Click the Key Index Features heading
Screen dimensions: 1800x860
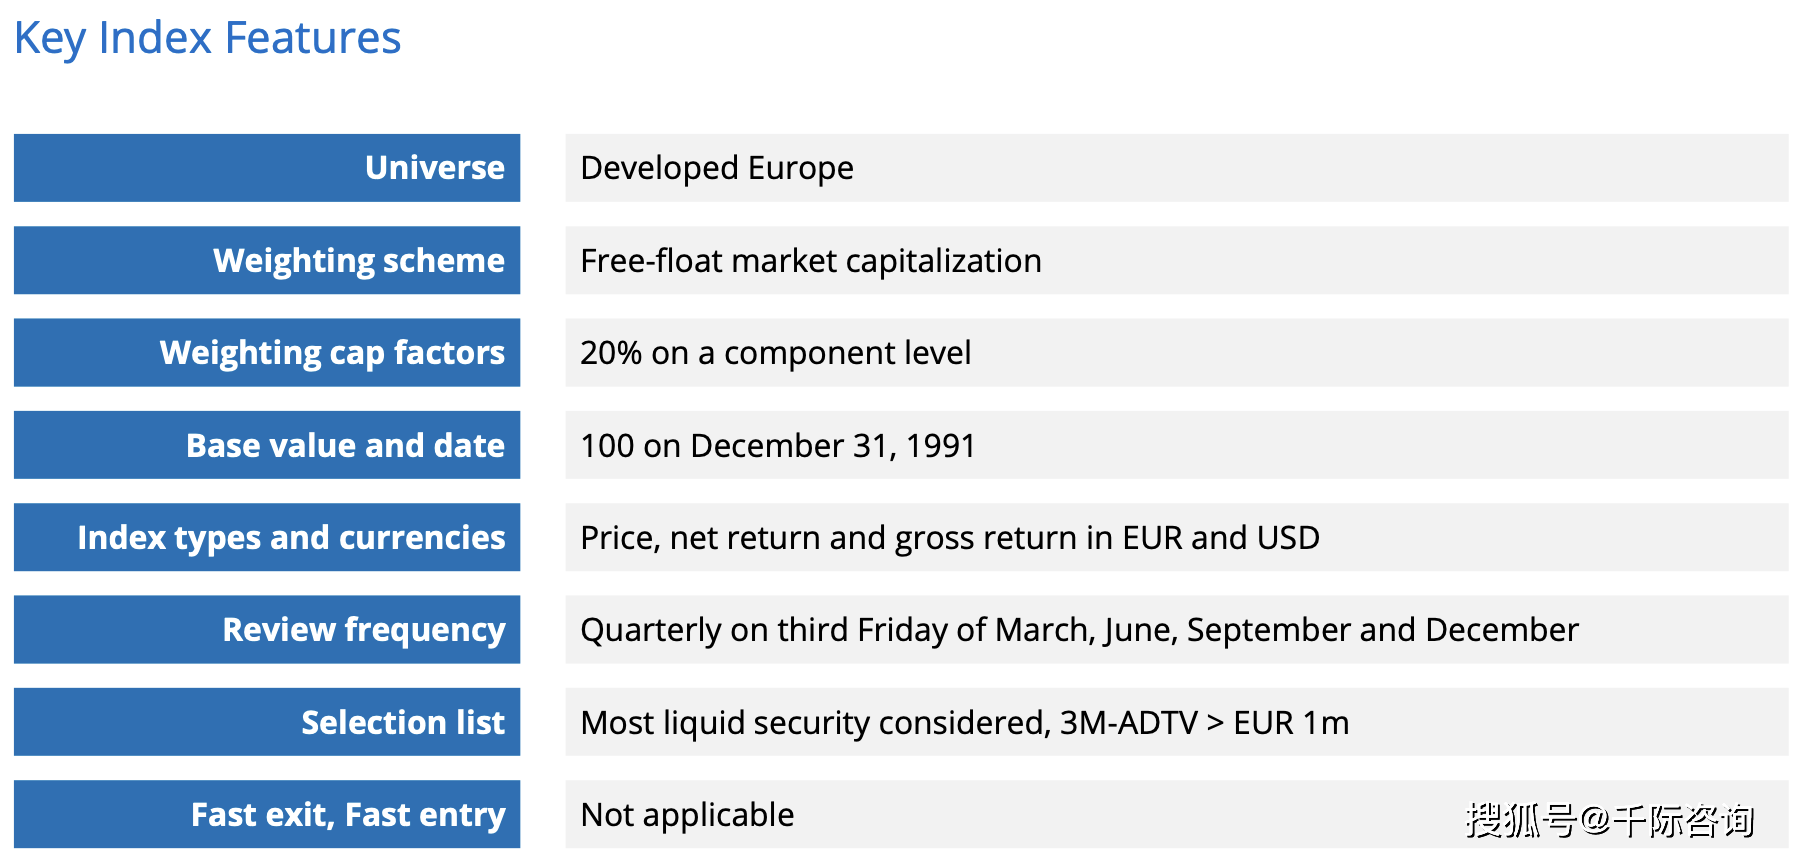(x=207, y=39)
